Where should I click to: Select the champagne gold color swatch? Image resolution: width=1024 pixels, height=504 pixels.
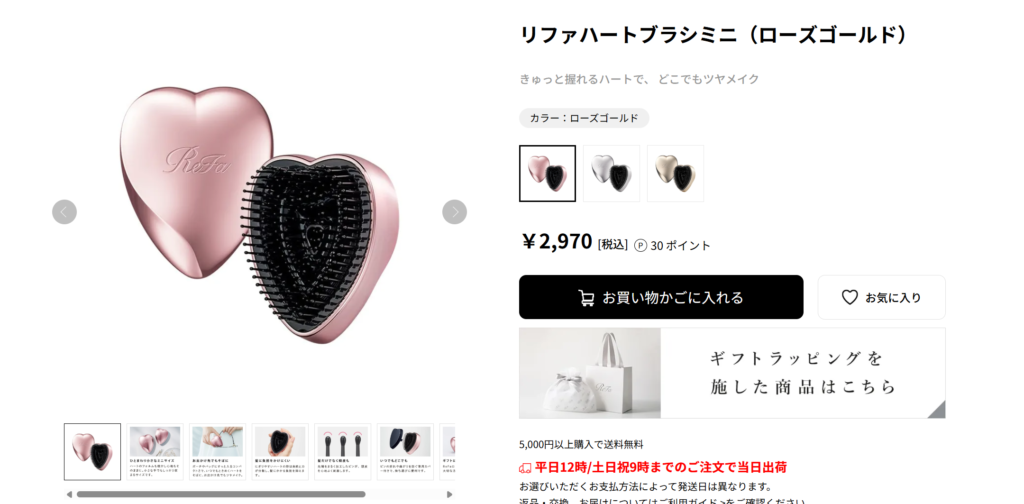(675, 173)
